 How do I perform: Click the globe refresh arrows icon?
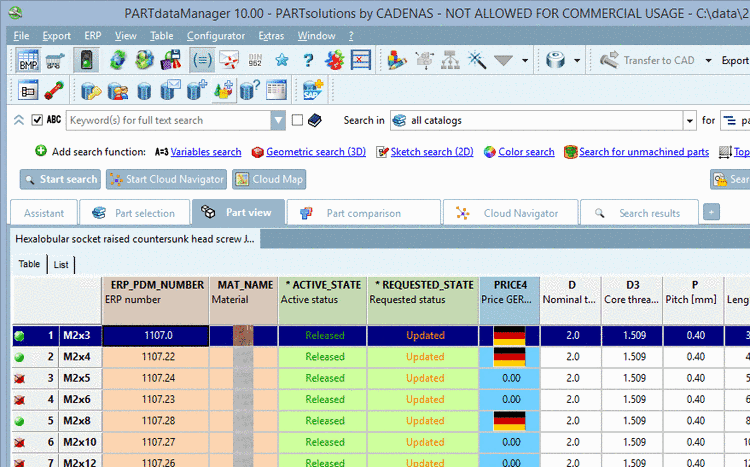(x=117, y=60)
